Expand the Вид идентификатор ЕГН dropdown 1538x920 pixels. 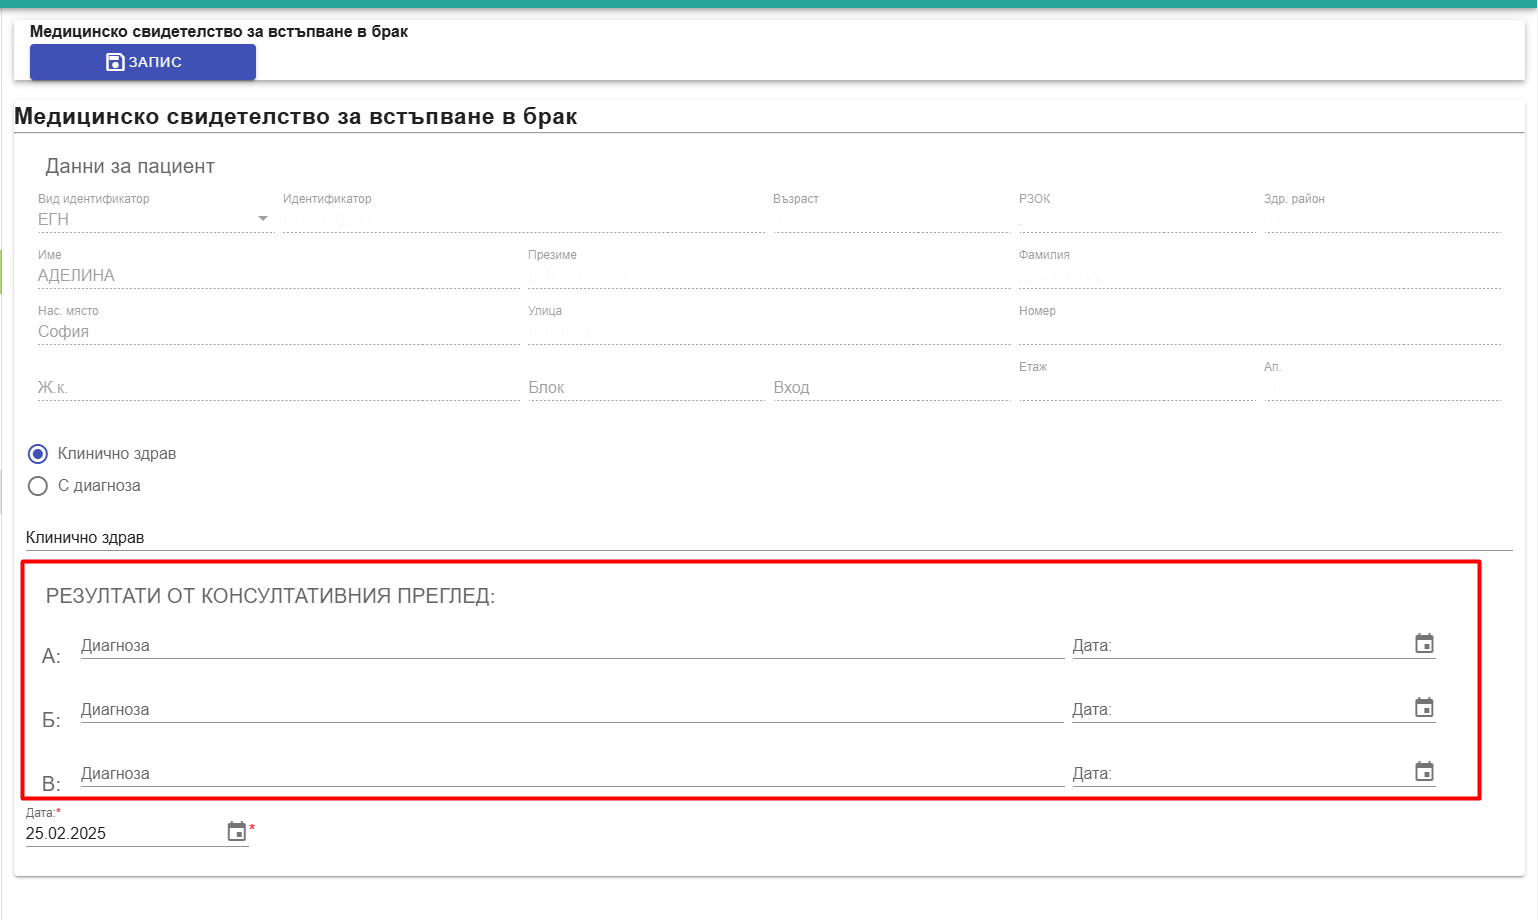[154, 219]
